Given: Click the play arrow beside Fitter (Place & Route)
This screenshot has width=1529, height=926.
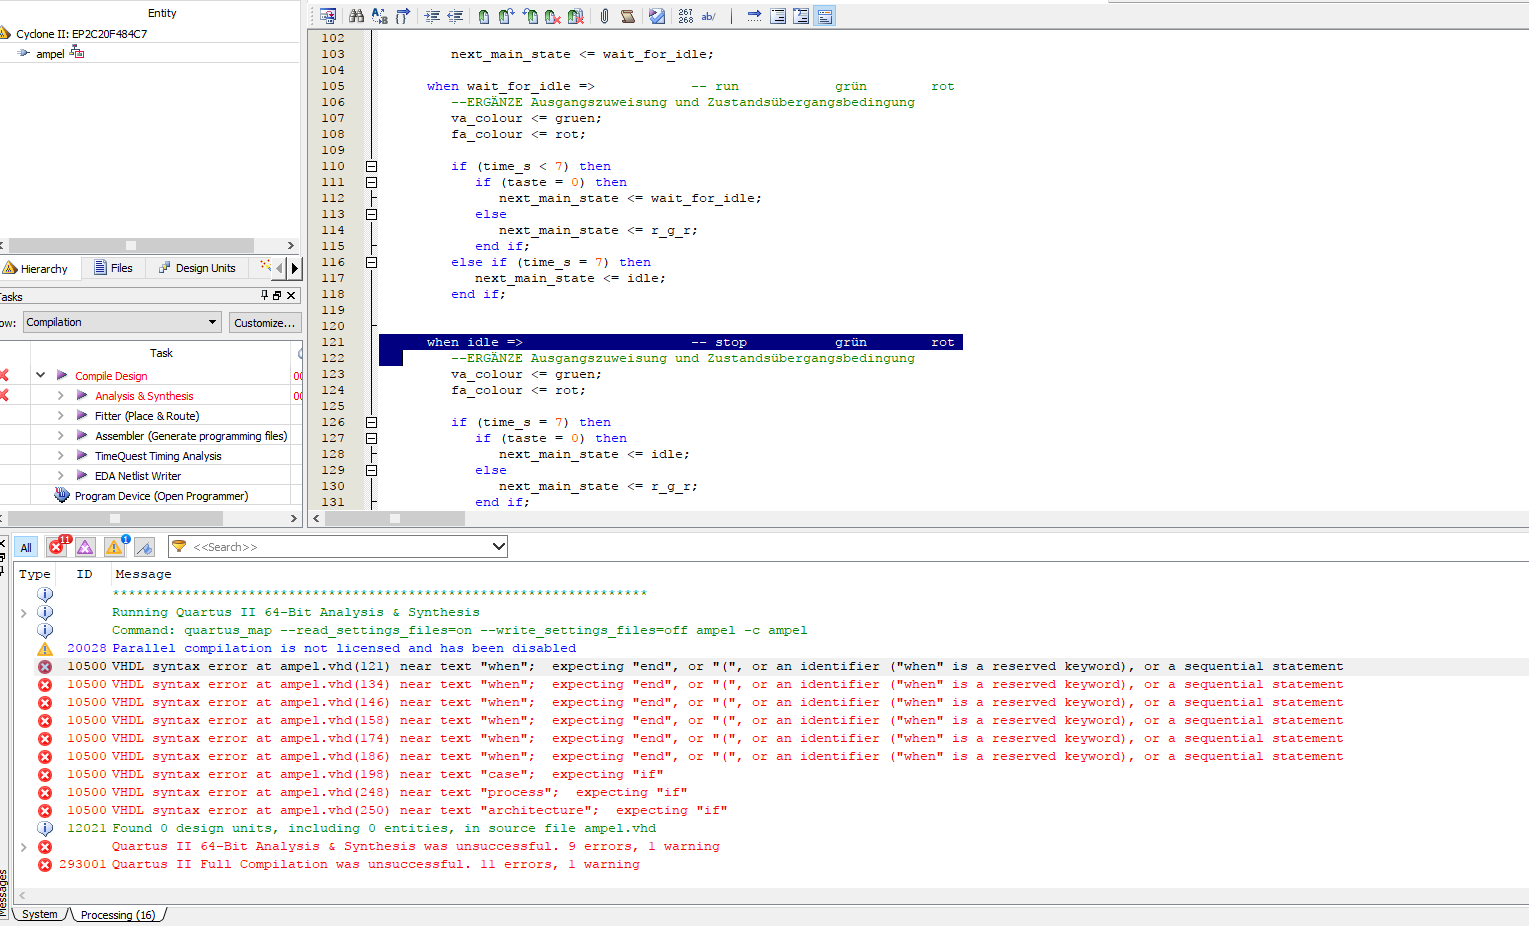Looking at the screenshot, I should pyautogui.click(x=82, y=415).
